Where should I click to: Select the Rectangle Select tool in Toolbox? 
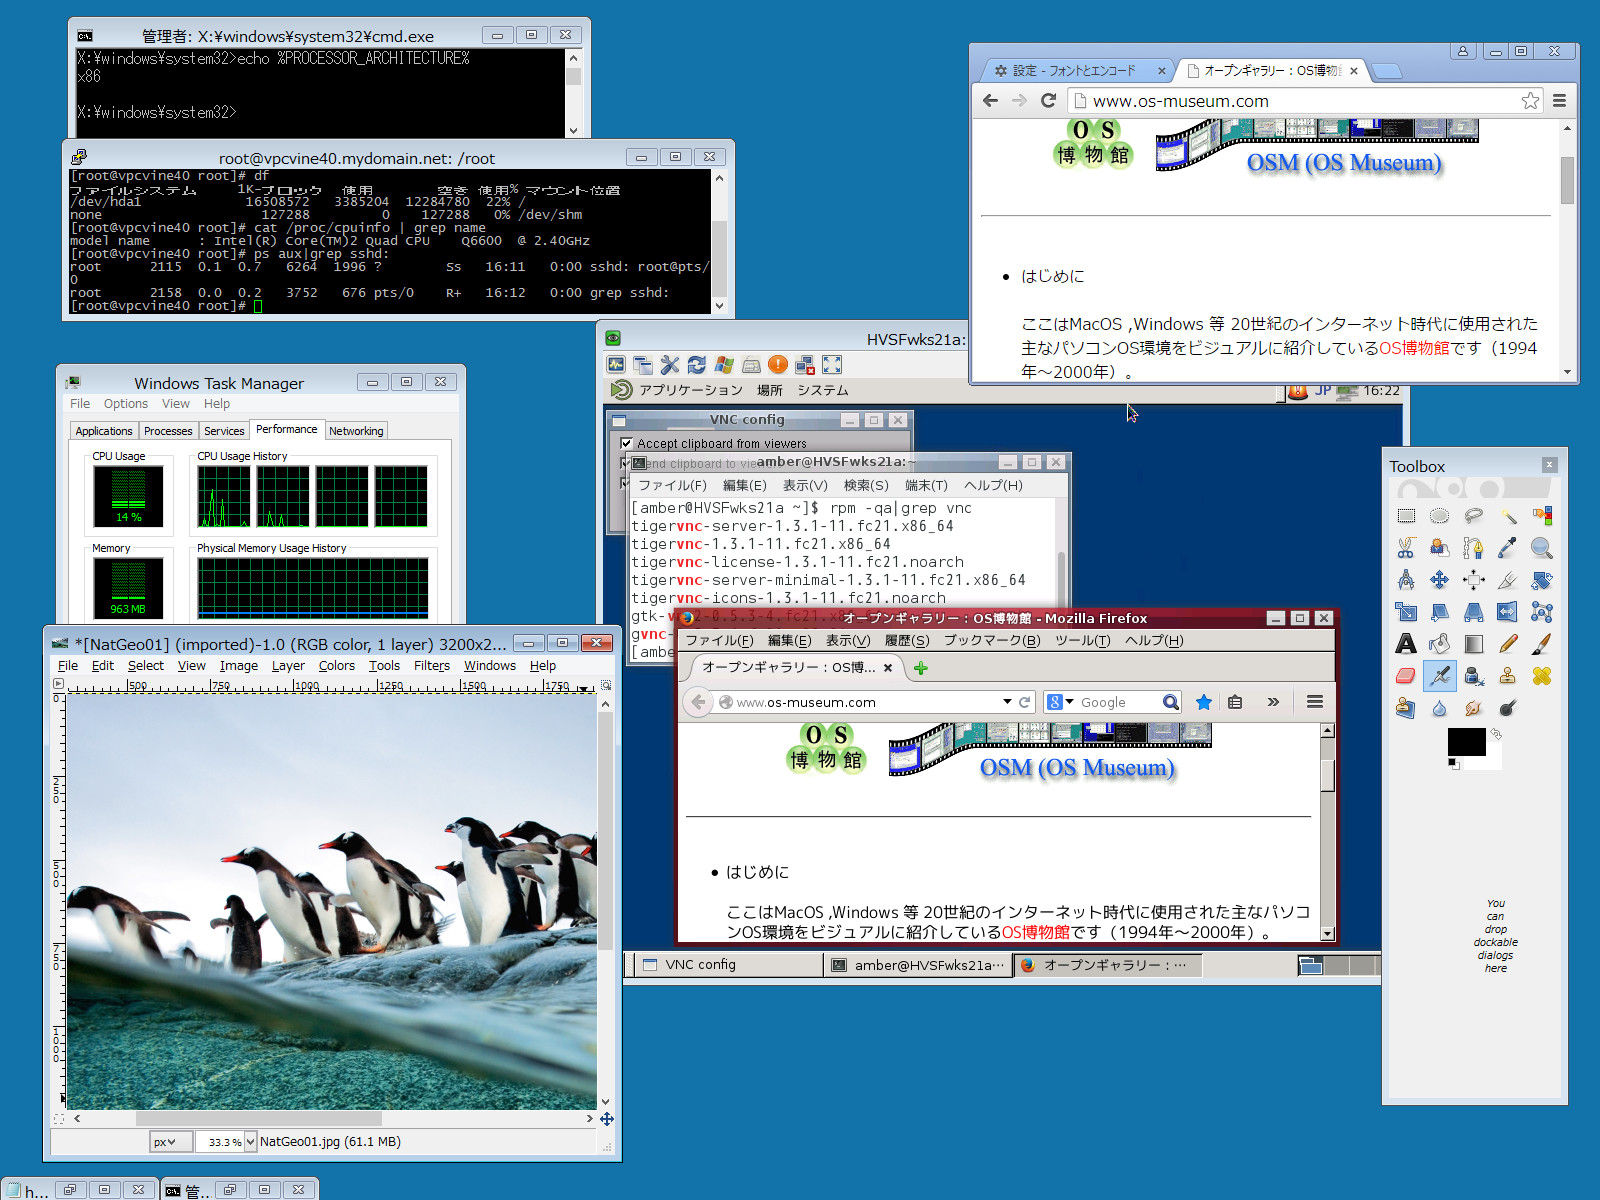(x=1406, y=516)
